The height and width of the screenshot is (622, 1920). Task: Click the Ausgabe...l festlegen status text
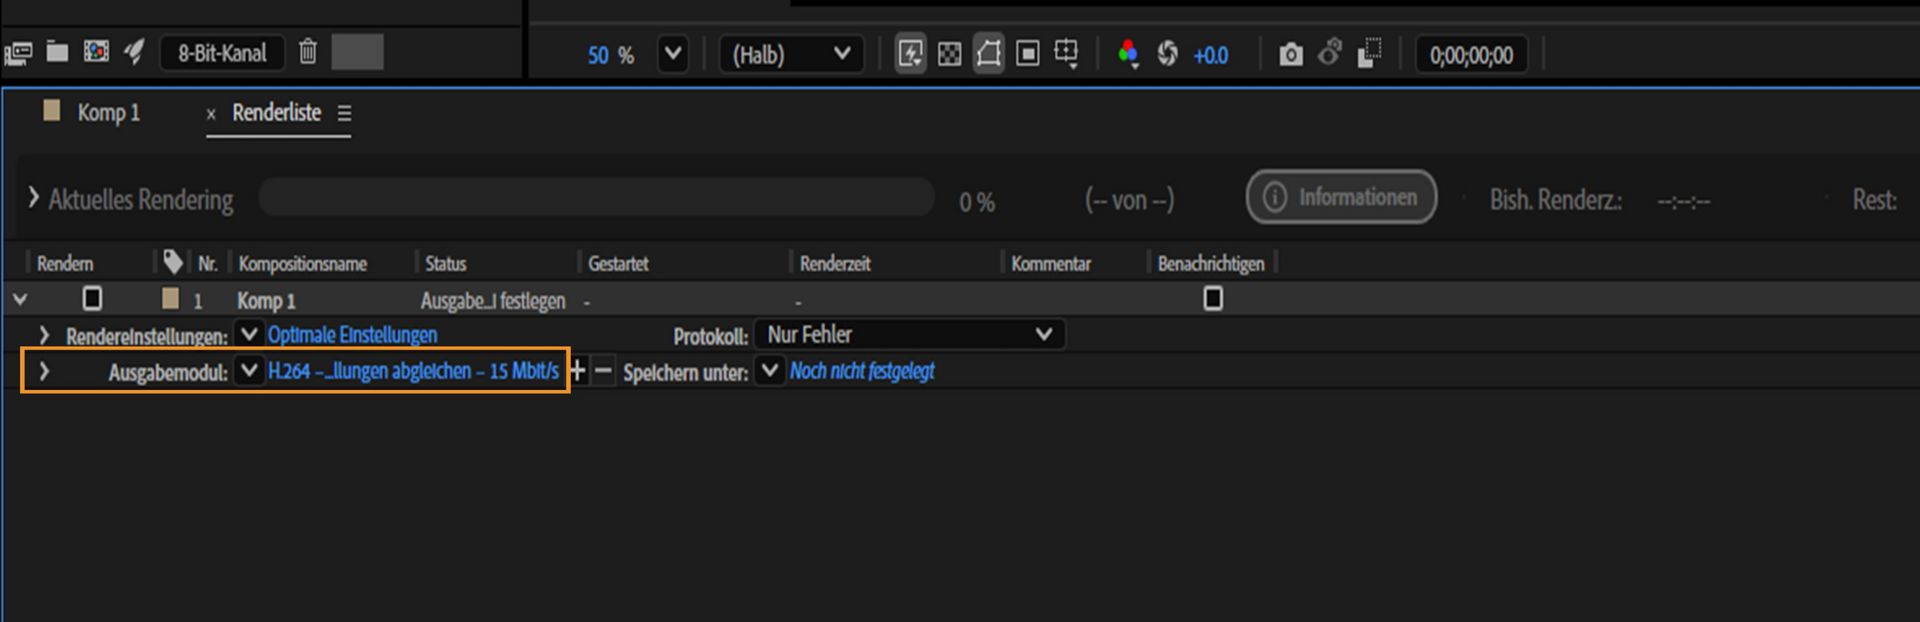tap(492, 300)
